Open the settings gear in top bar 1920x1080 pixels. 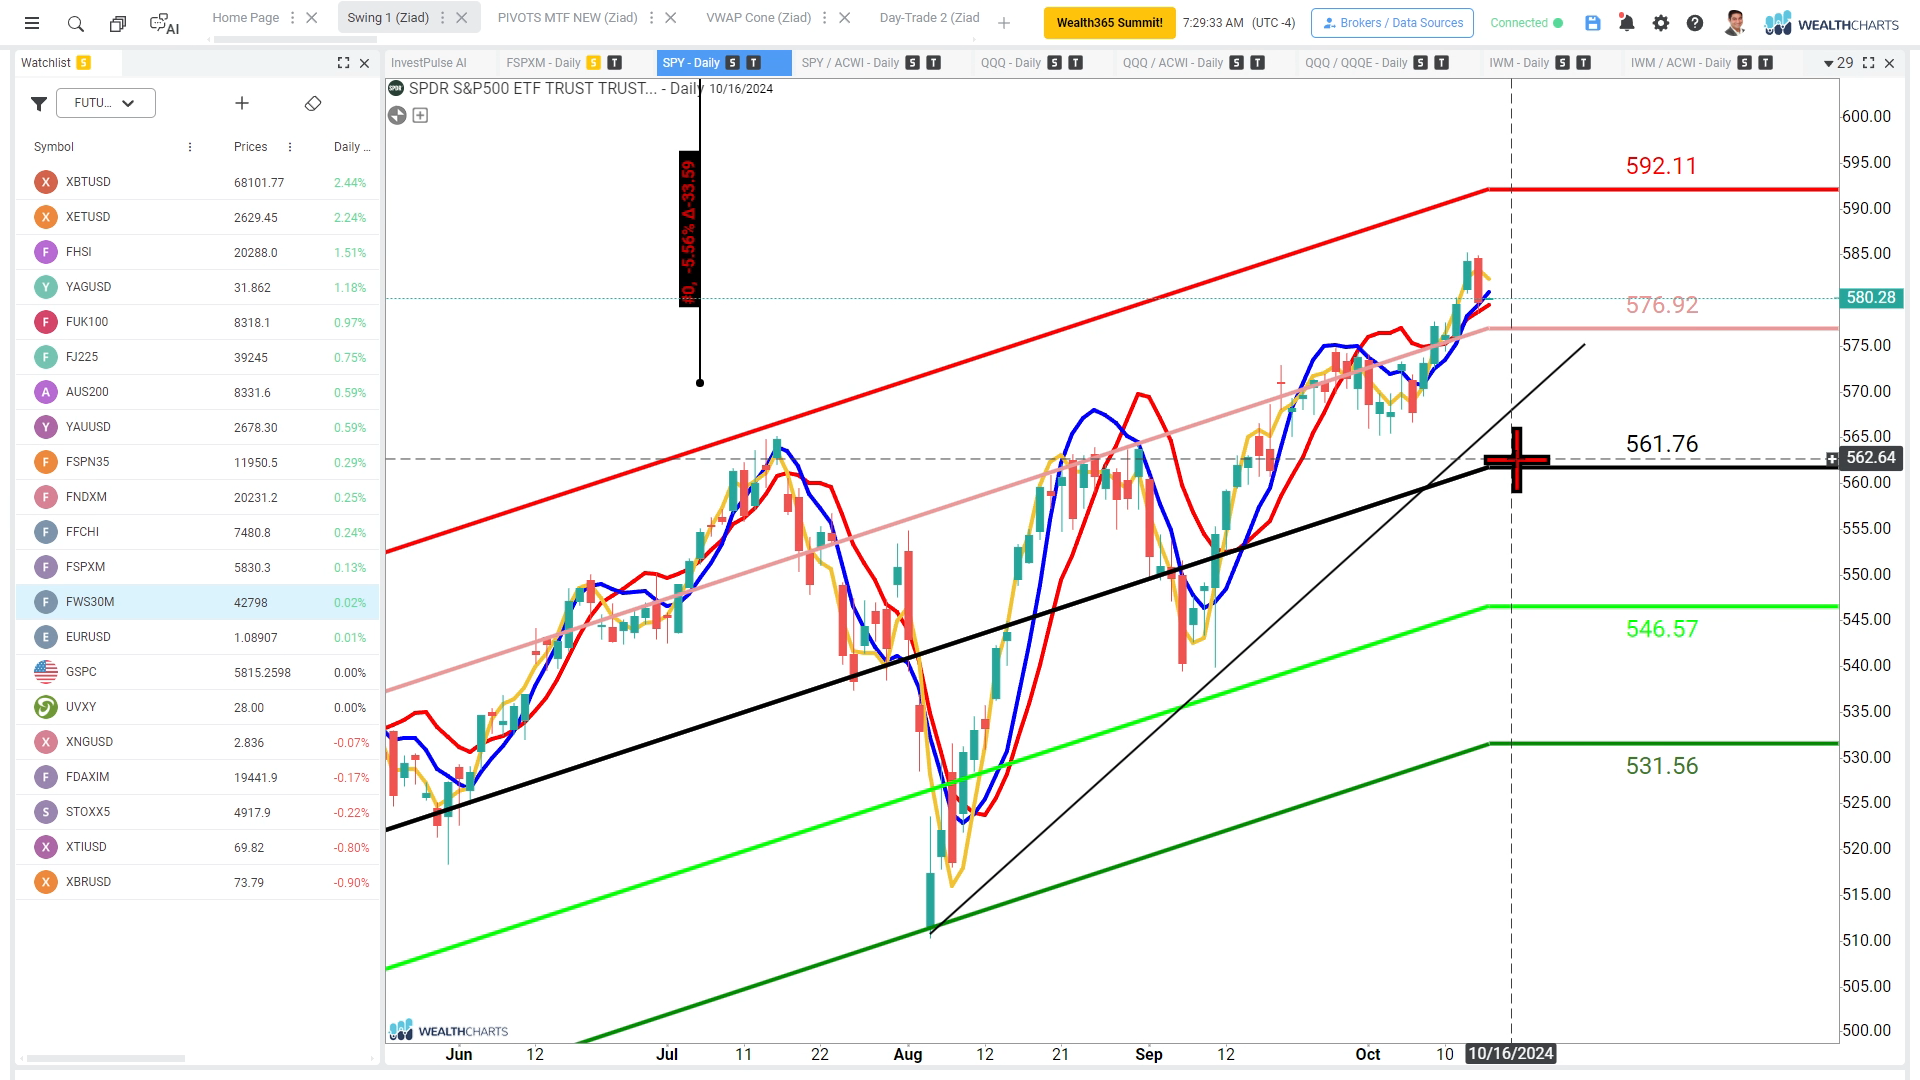(x=1661, y=23)
